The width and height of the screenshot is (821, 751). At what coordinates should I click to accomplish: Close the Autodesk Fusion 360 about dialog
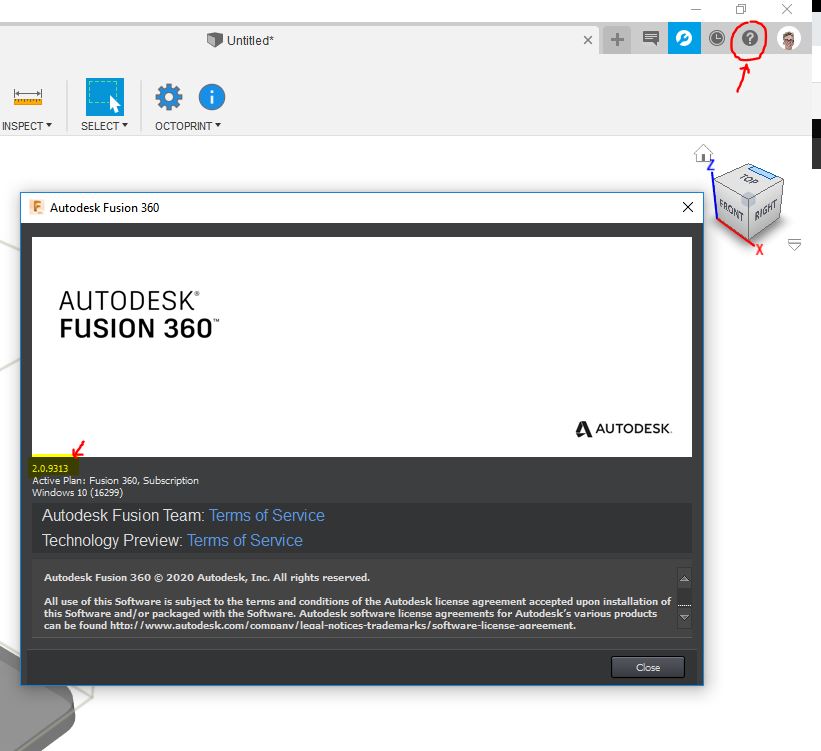click(687, 207)
